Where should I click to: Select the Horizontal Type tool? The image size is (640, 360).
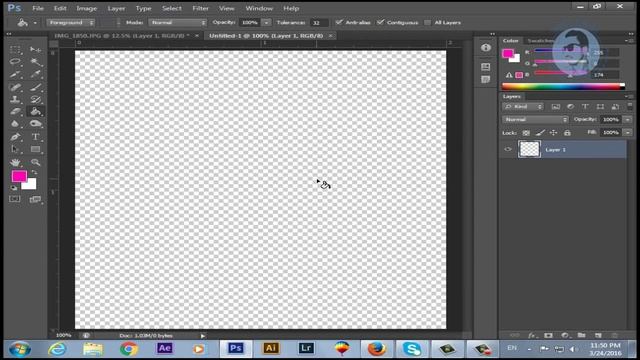coord(36,137)
